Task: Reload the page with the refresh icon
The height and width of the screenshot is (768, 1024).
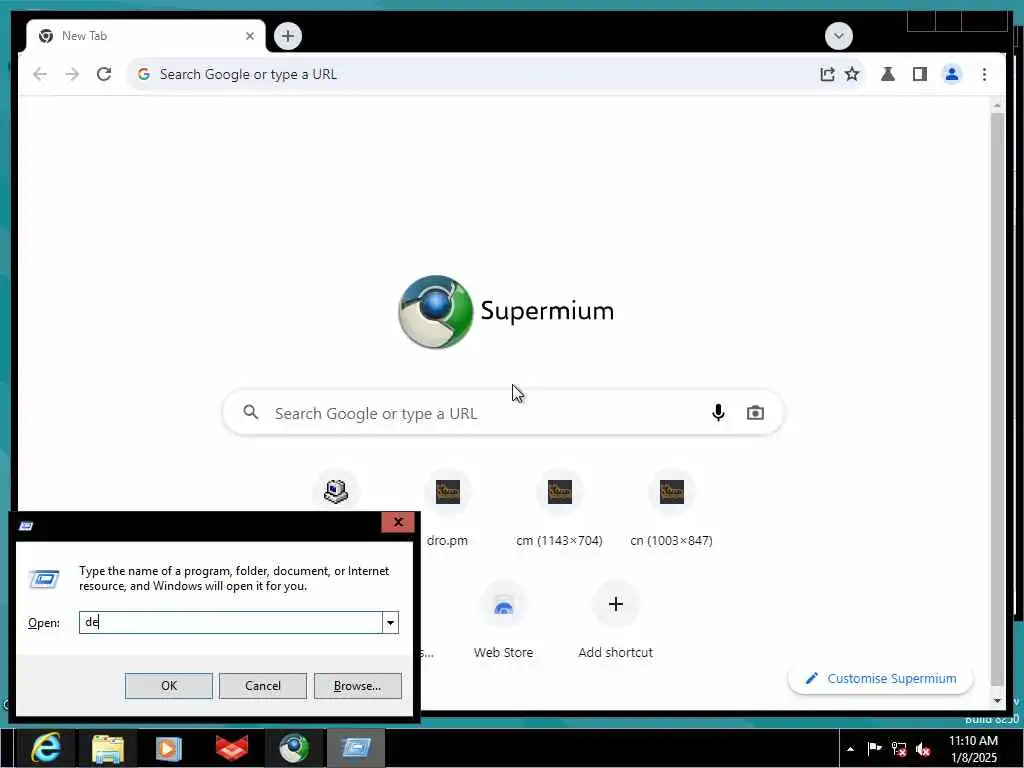Action: pyautogui.click(x=104, y=74)
